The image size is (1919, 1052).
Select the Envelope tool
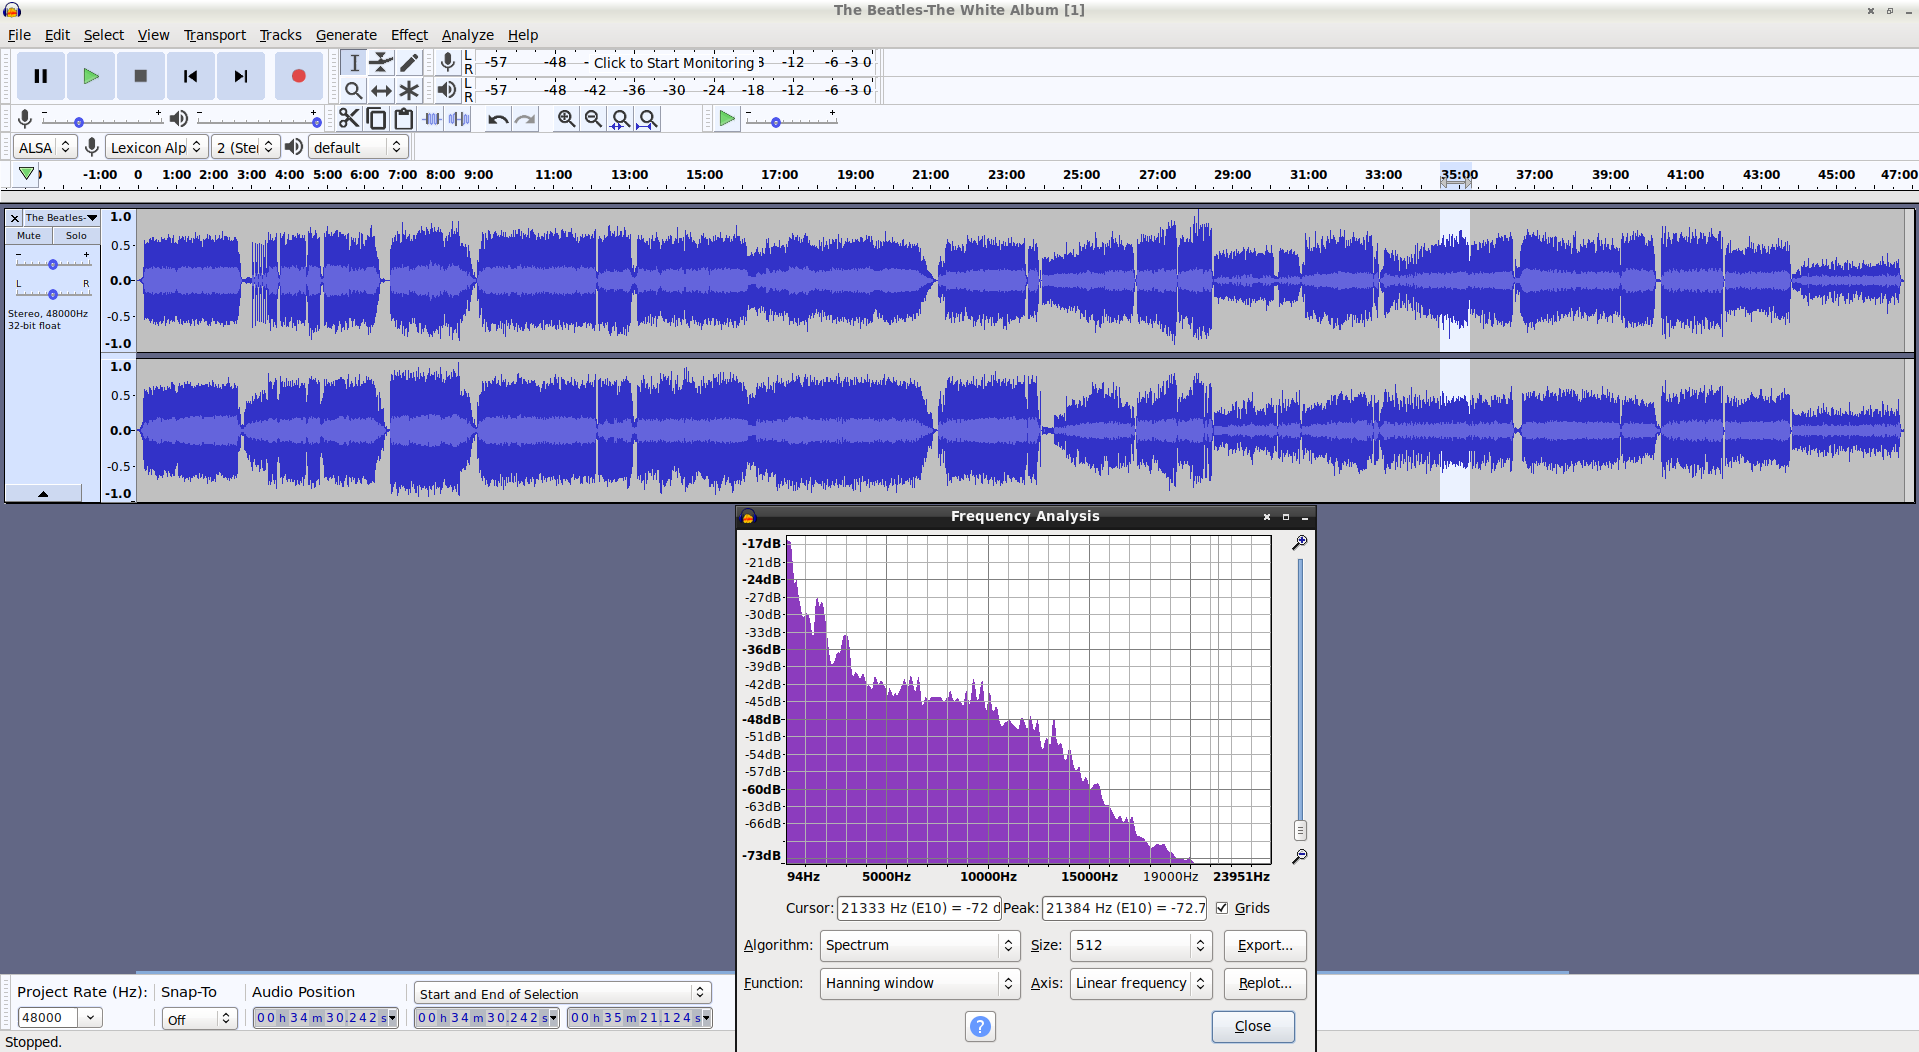[x=381, y=62]
